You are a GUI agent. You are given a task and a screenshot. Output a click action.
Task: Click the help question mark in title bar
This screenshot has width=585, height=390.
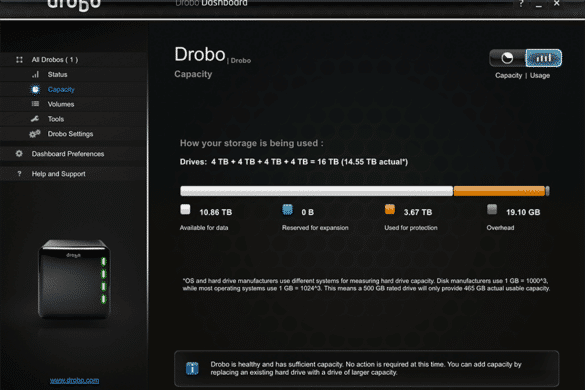pos(521,4)
